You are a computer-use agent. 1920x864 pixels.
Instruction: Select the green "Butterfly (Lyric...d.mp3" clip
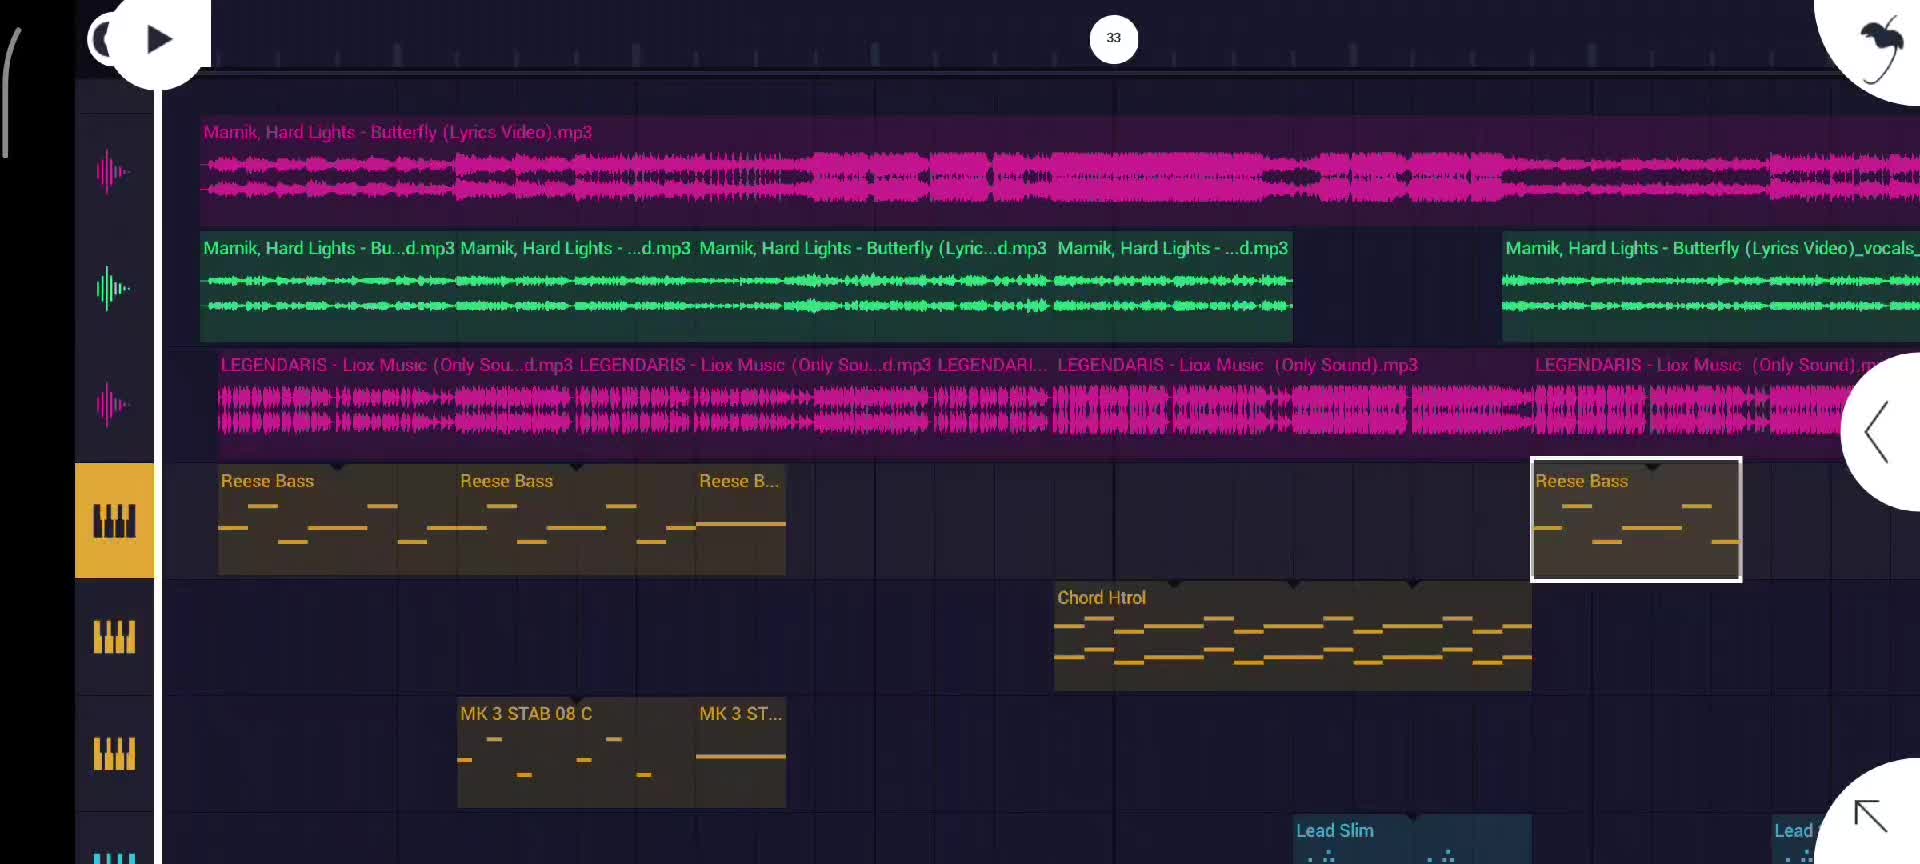click(x=874, y=287)
